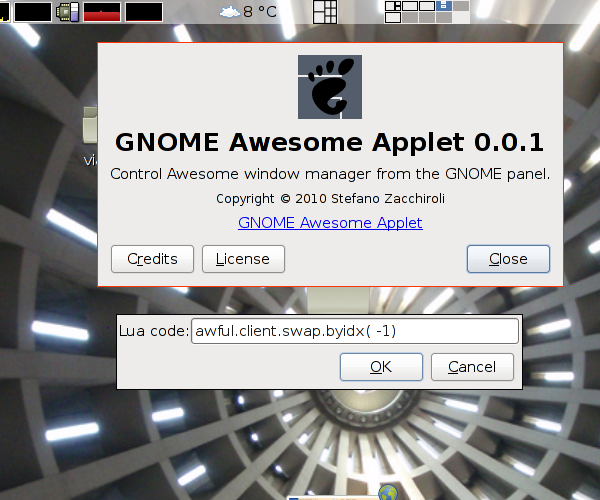Screen dimensions: 600x500
Task: Click the black monitor graph right of red
Action: click(x=144, y=12)
